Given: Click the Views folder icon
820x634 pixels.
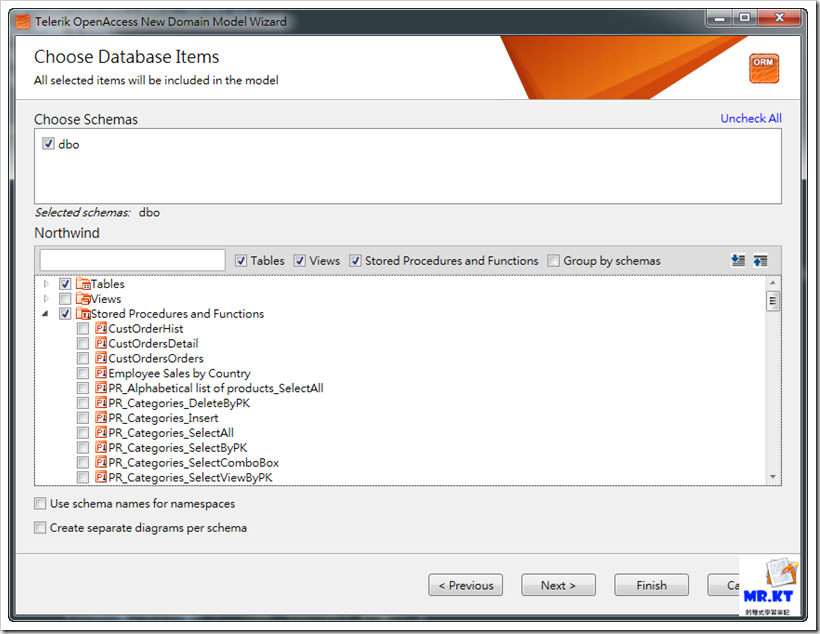Looking at the screenshot, I should click(x=83, y=299).
